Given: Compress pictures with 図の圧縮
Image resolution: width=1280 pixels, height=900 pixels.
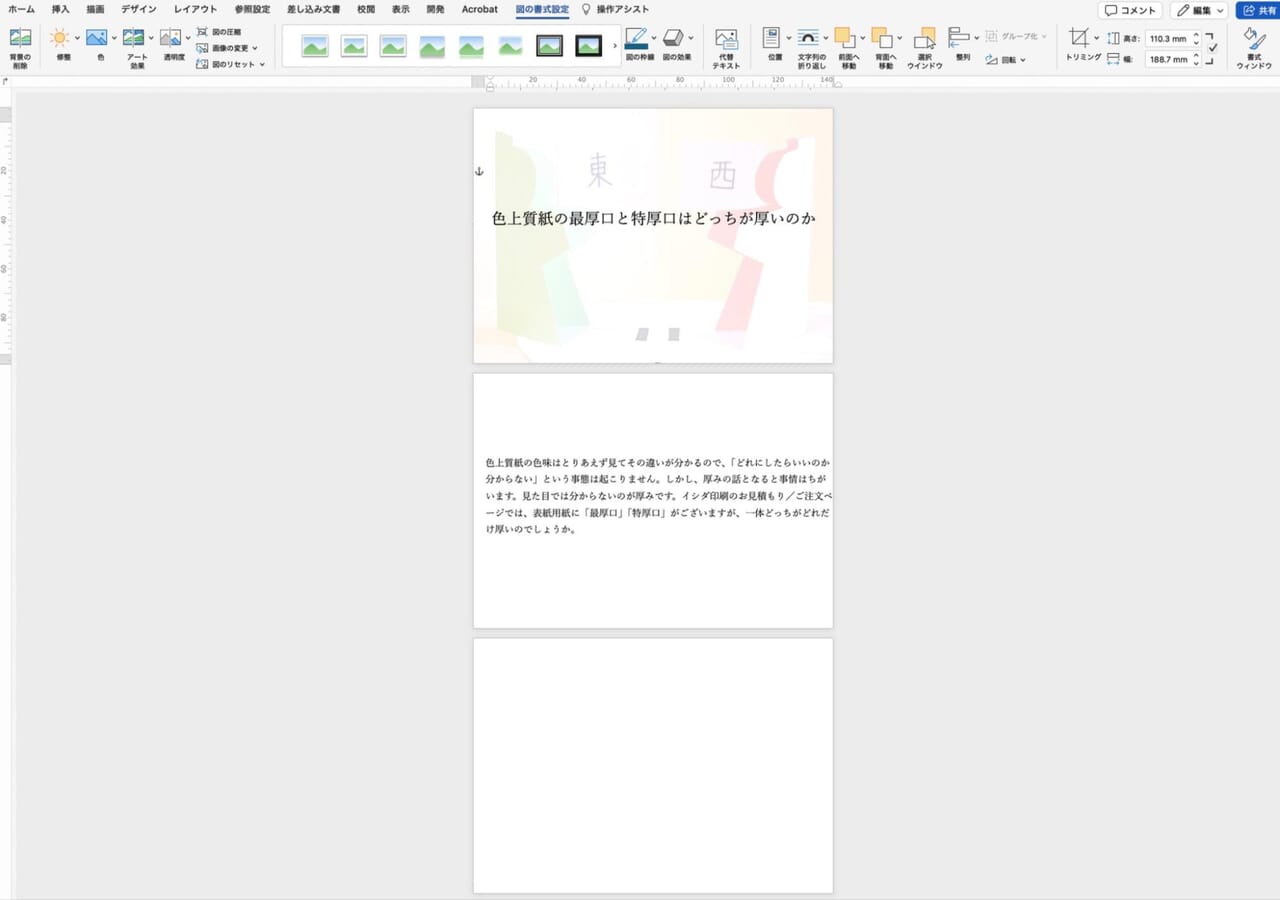Looking at the screenshot, I should point(228,31).
